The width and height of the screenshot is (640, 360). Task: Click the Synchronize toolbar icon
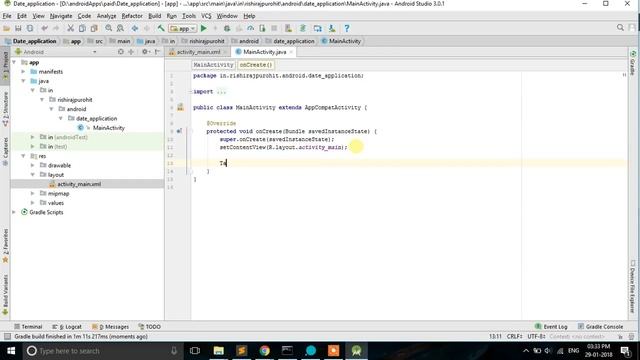point(30,28)
